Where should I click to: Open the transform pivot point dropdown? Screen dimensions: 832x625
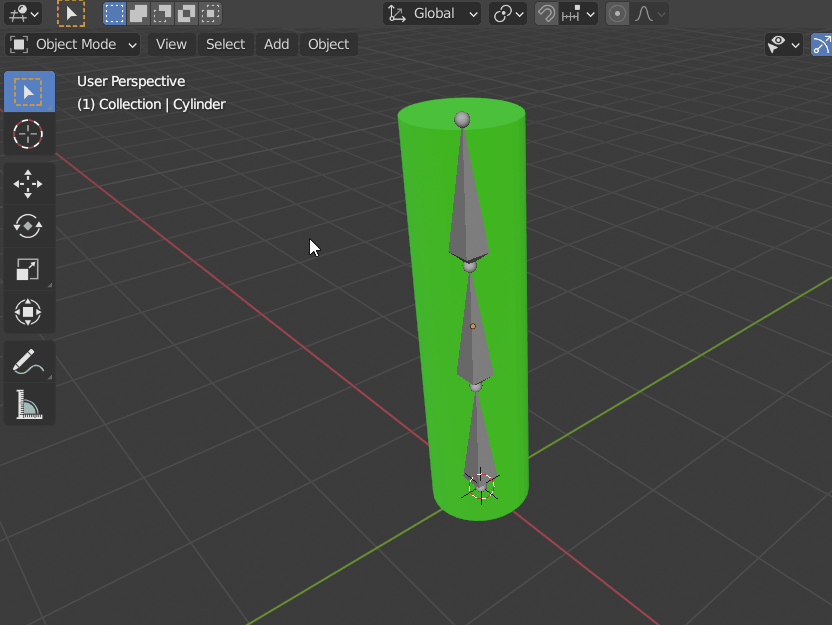click(508, 13)
